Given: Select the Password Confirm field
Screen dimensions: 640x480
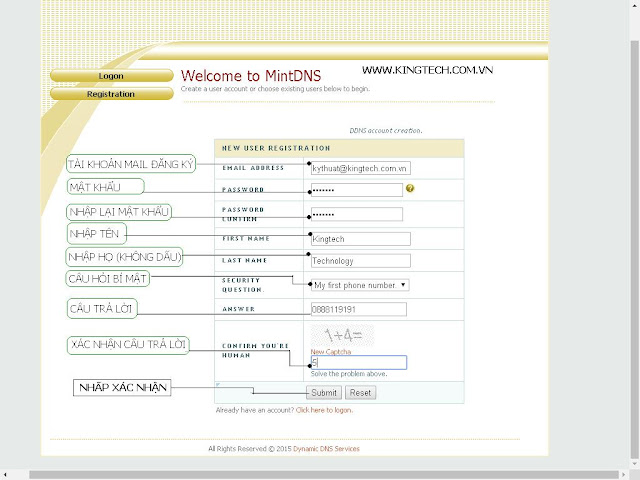Looking at the screenshot, I should coord(357,214).
